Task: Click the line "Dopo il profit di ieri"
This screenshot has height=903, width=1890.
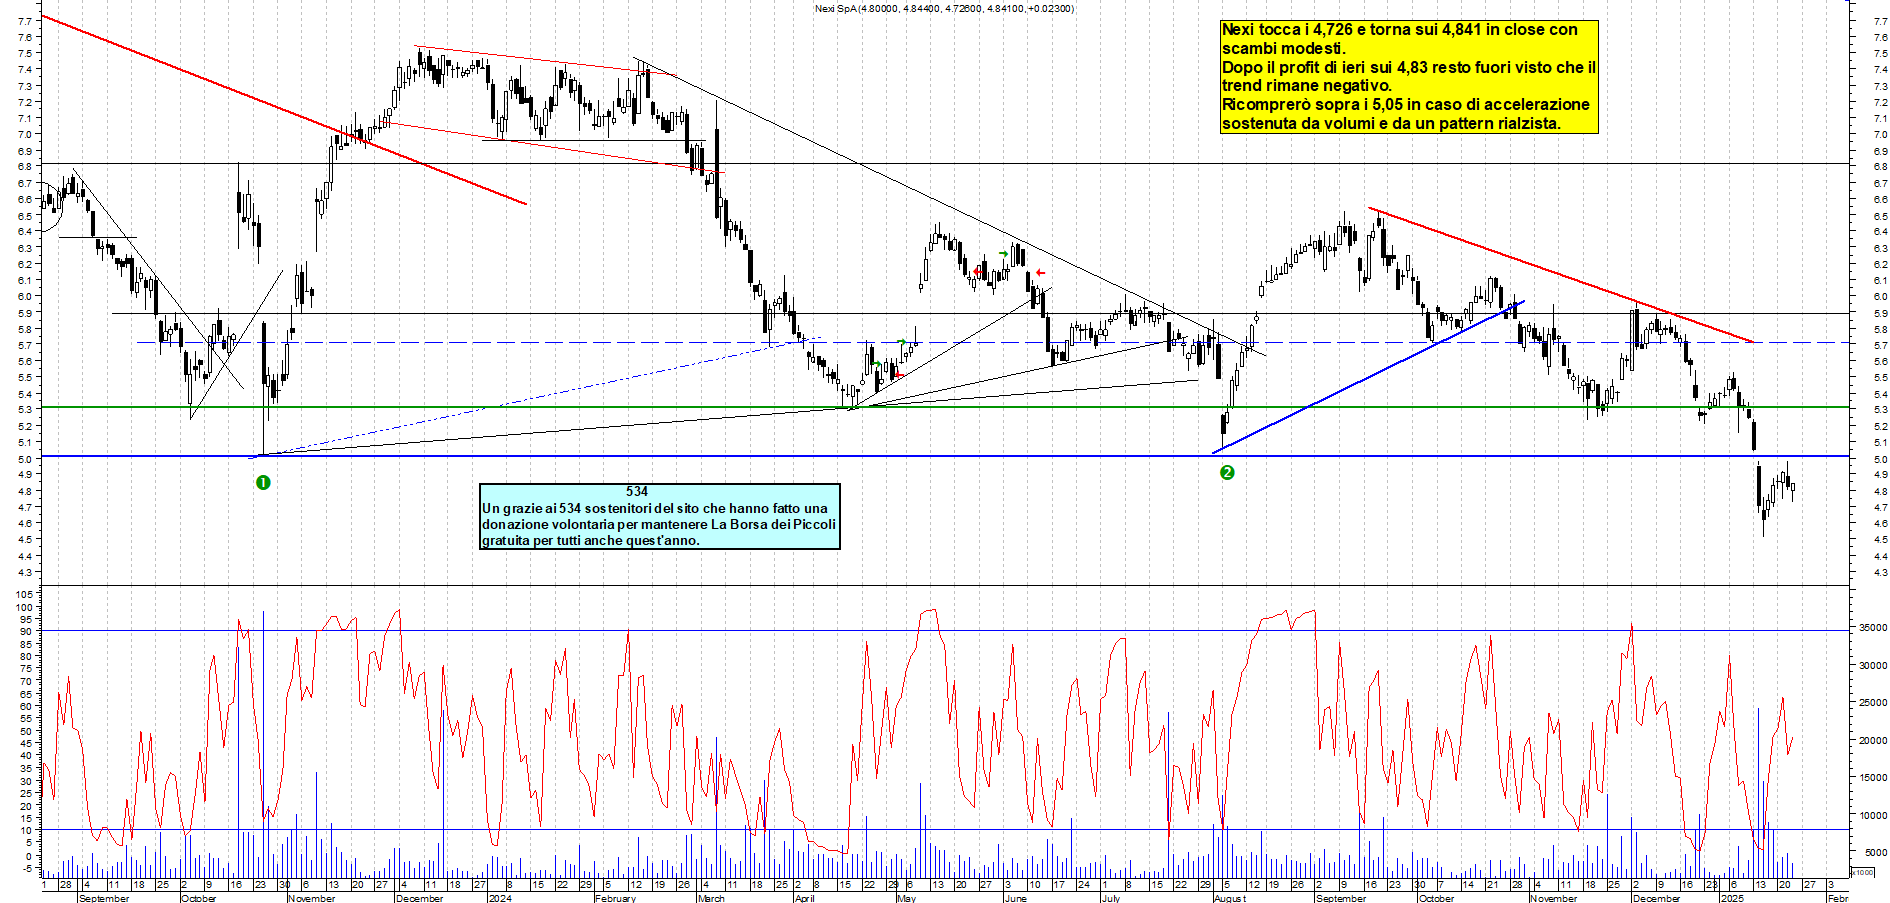Action: tap(1409, 68)
